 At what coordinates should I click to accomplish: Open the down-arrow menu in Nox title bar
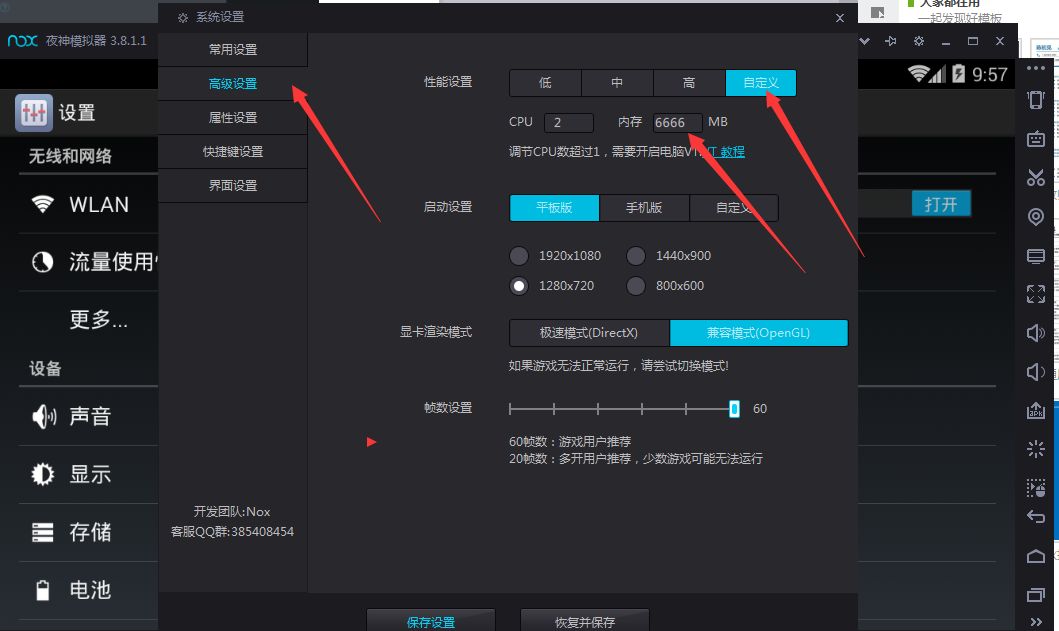click(864, 41)
